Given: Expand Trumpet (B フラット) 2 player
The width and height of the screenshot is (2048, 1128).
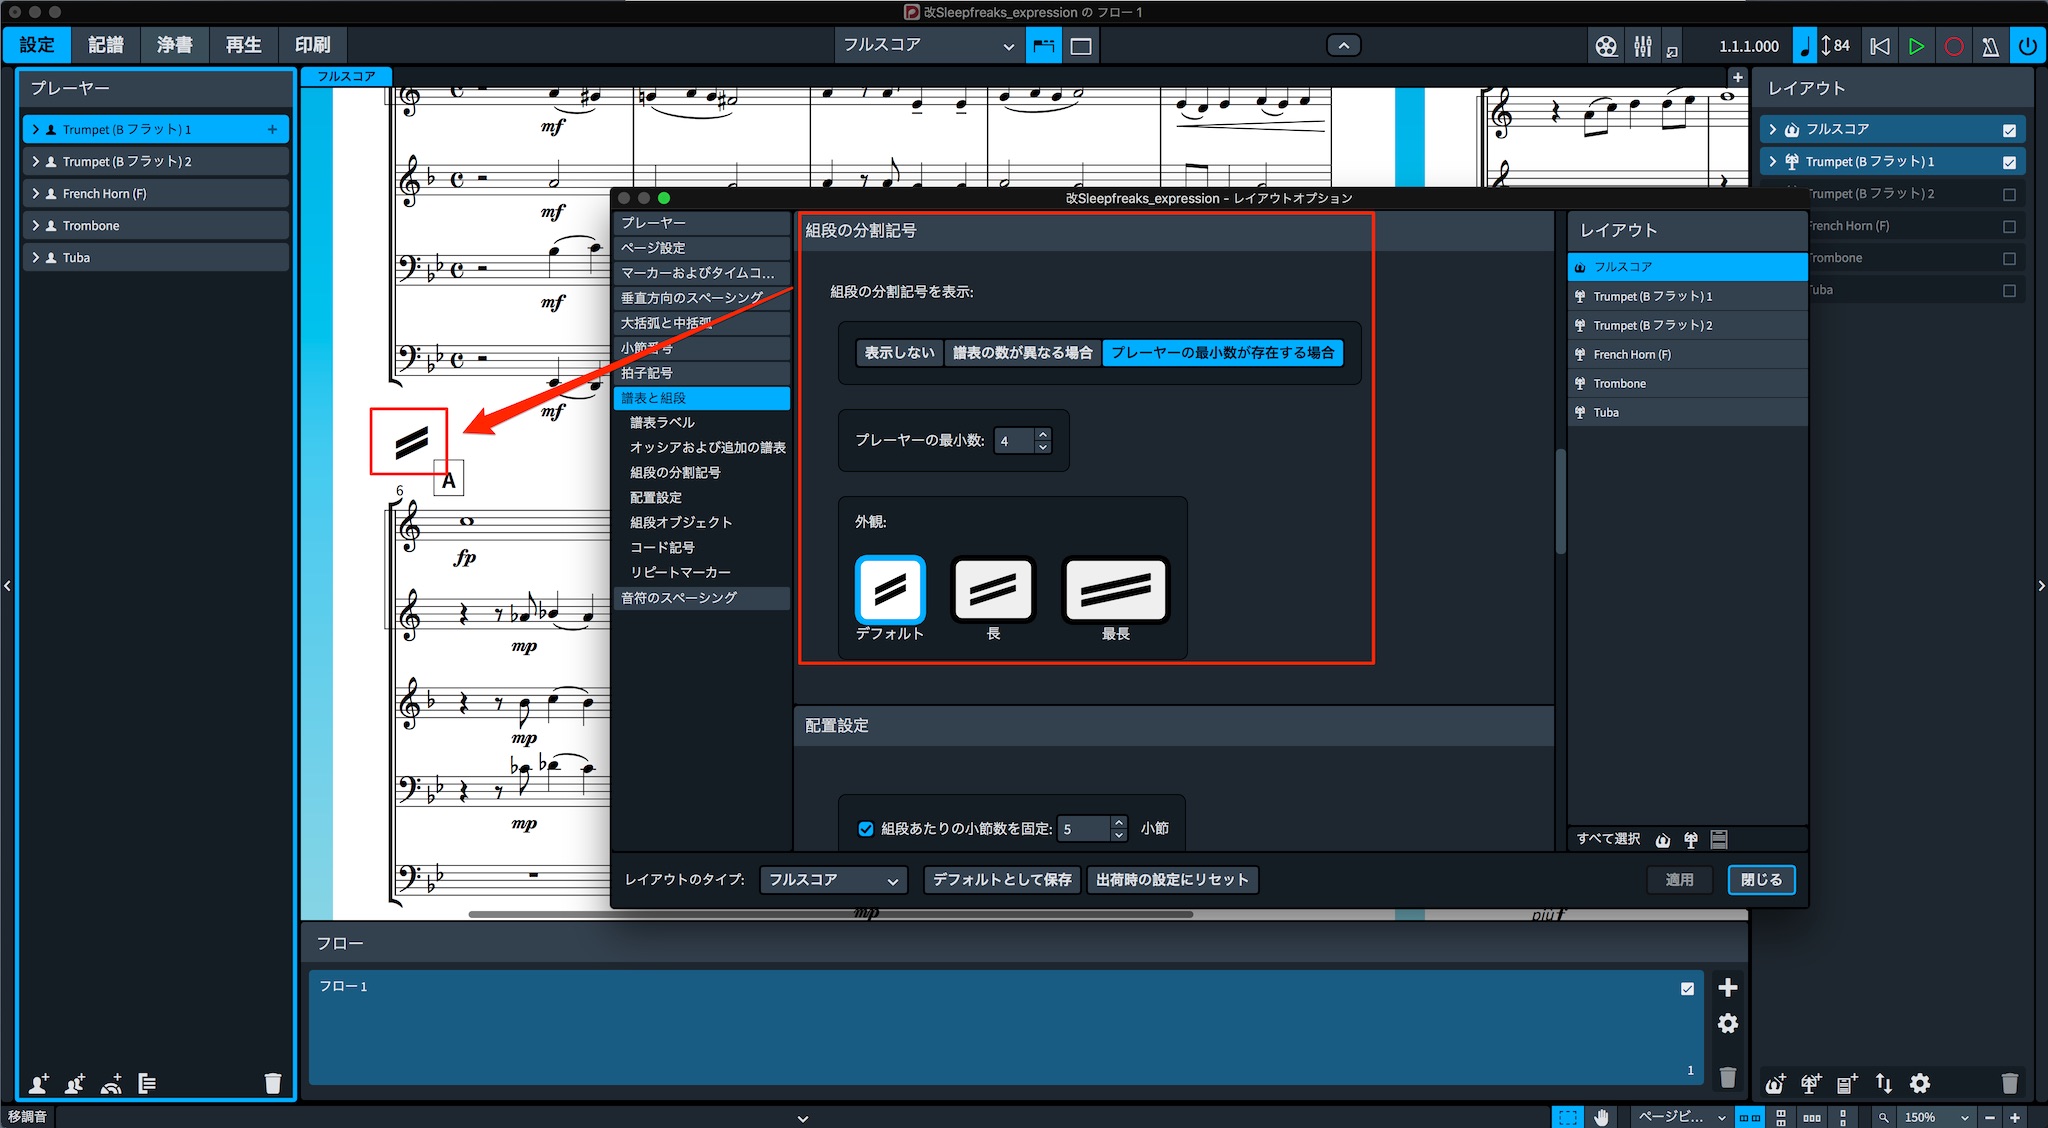Looking at the screenshot, I should [x=36, y=162].
